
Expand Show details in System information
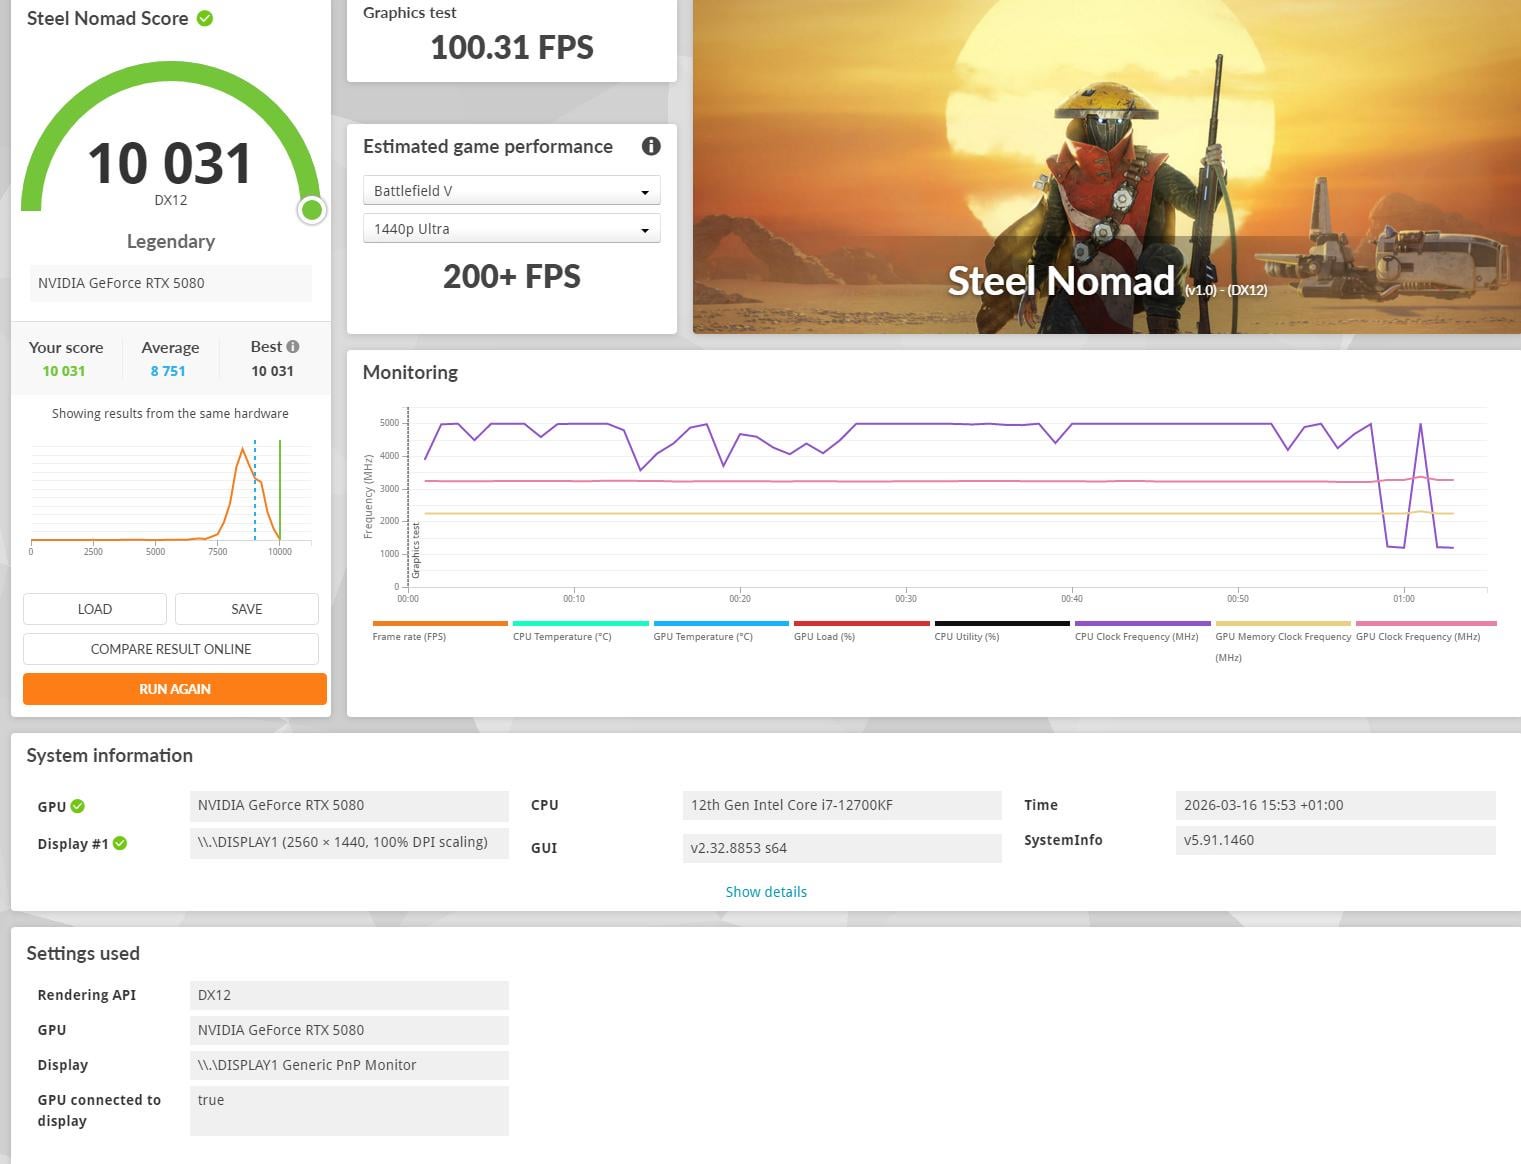pos(766,892)
